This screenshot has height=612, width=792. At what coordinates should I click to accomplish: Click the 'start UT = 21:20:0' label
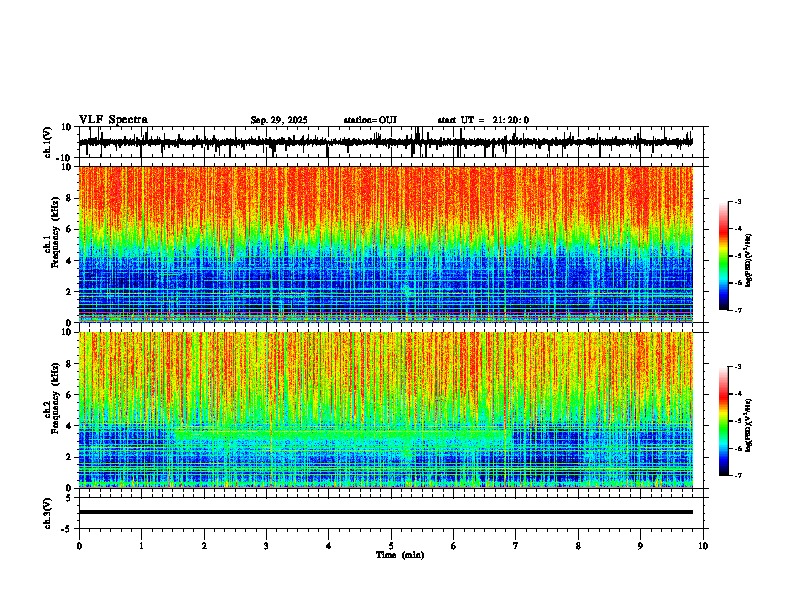(x=483, y=120)
